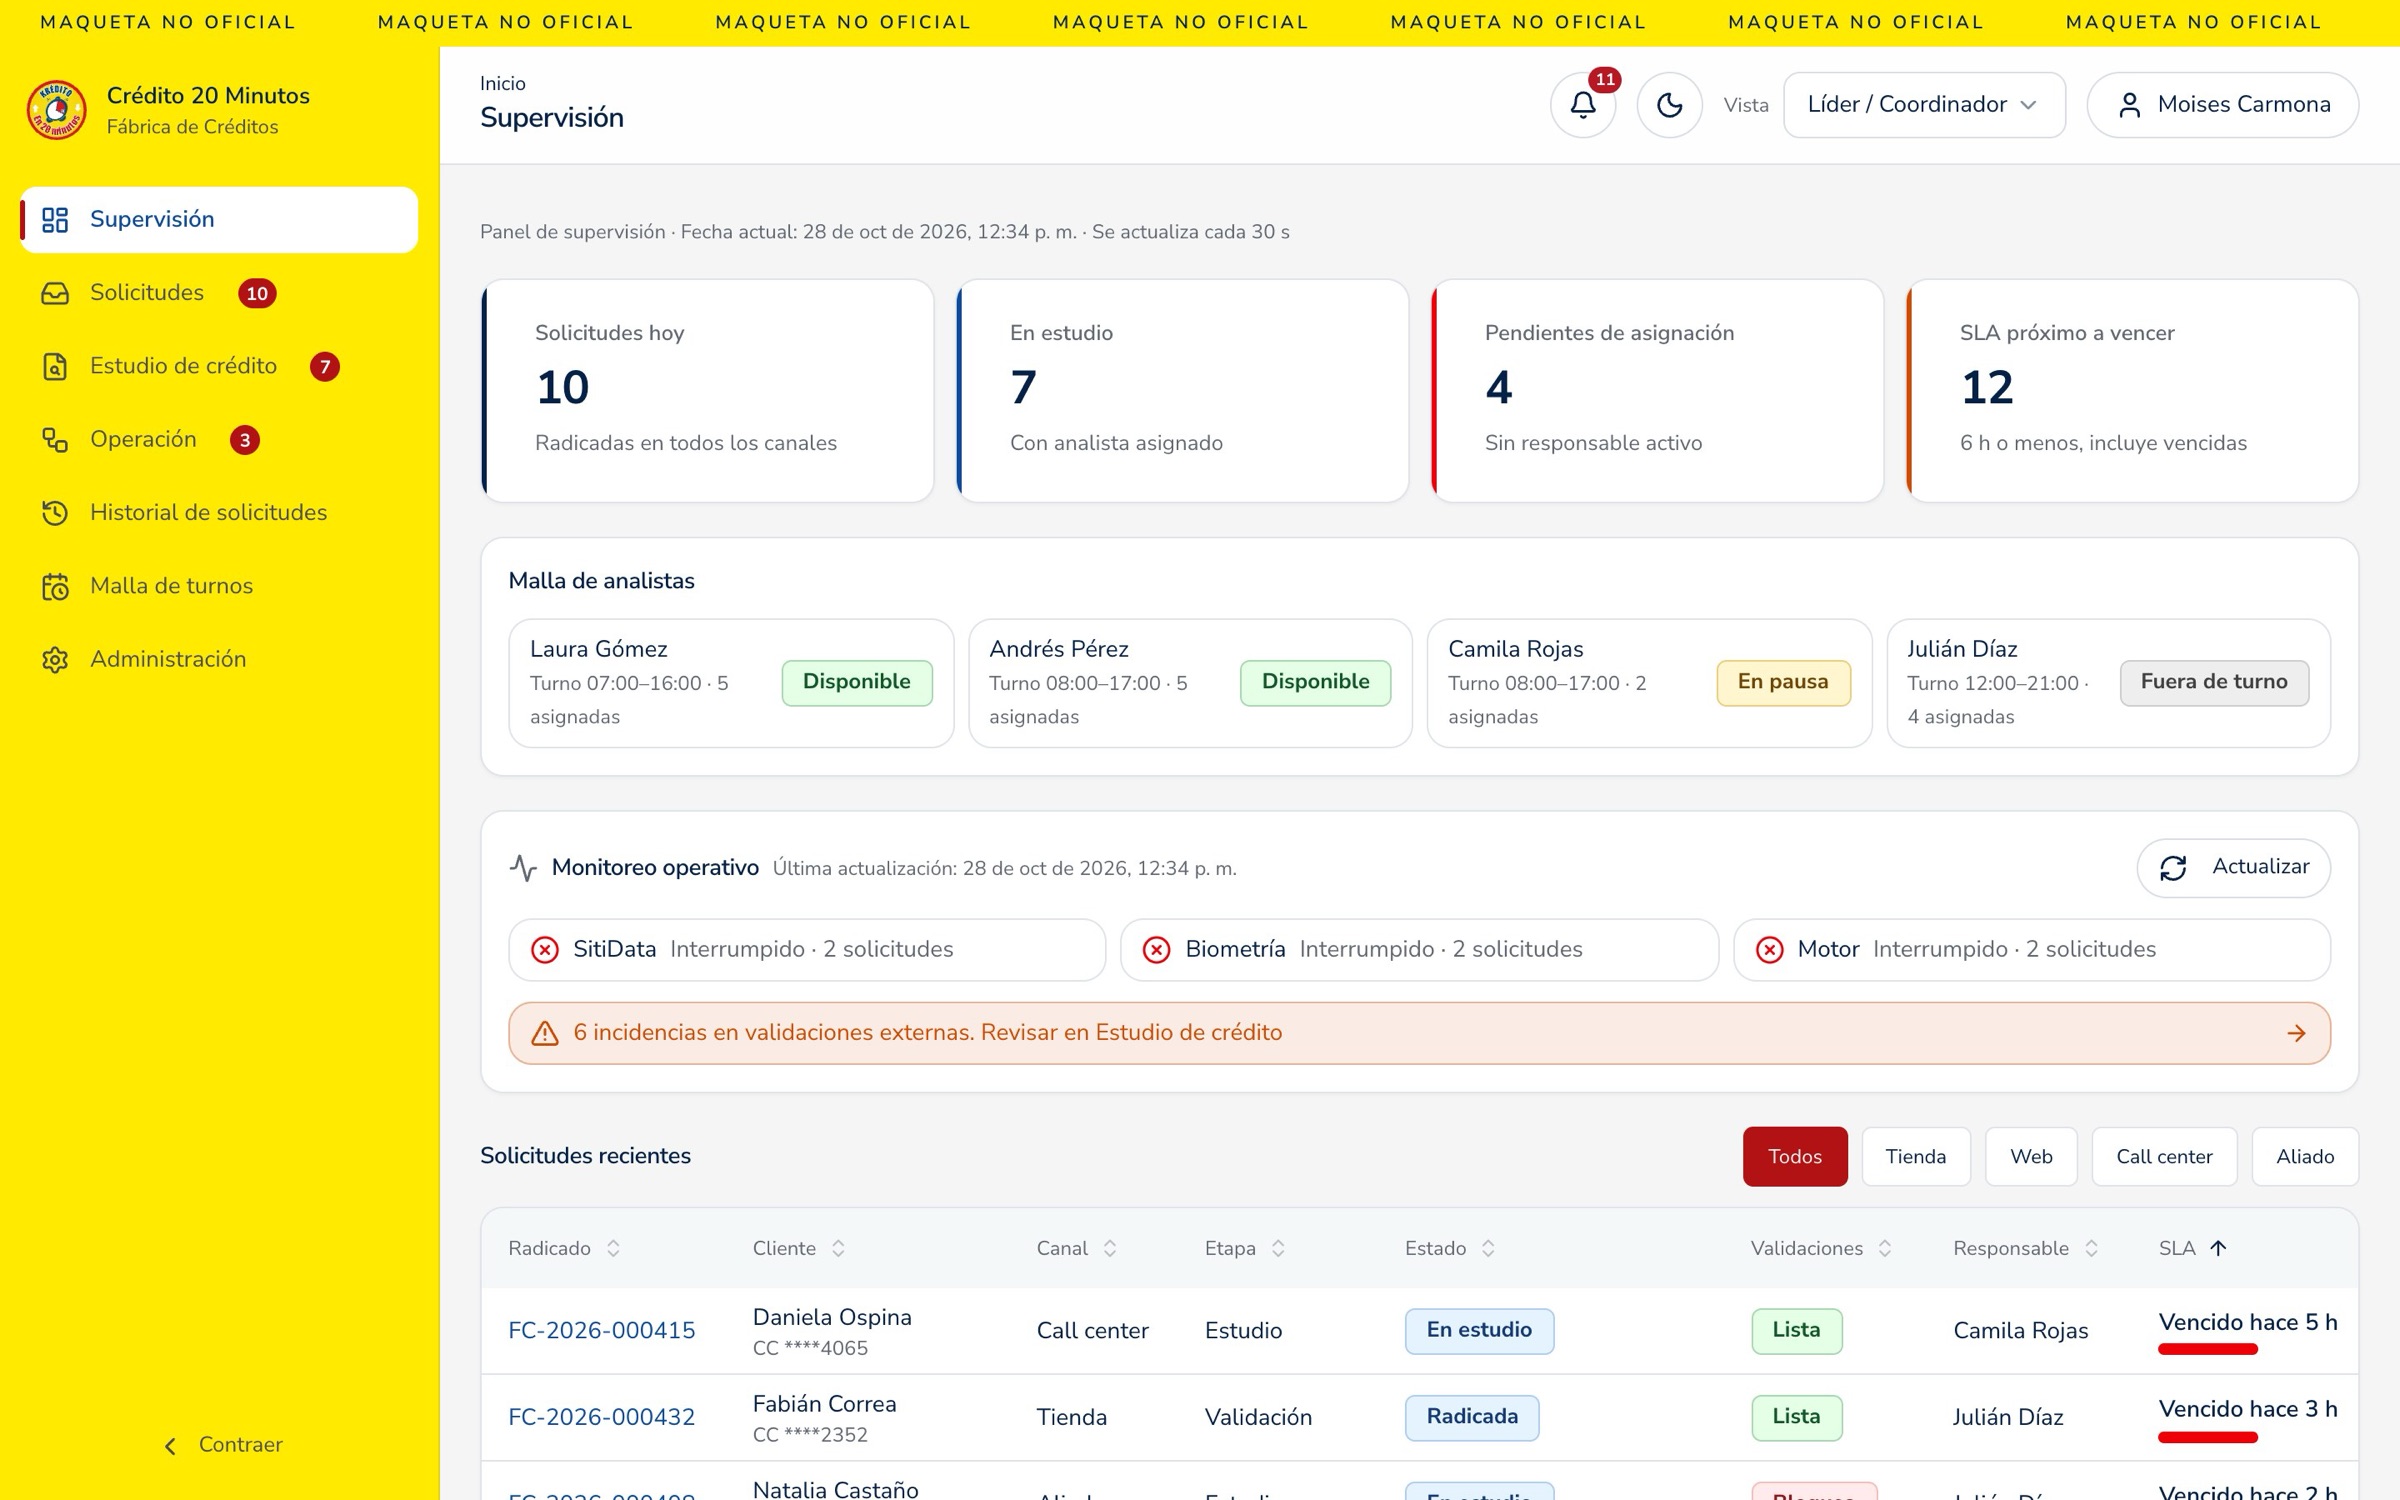Click the arrow on incidencias alert banner
This screenshot has width=2400, height=1500.
point(2296,1033)
